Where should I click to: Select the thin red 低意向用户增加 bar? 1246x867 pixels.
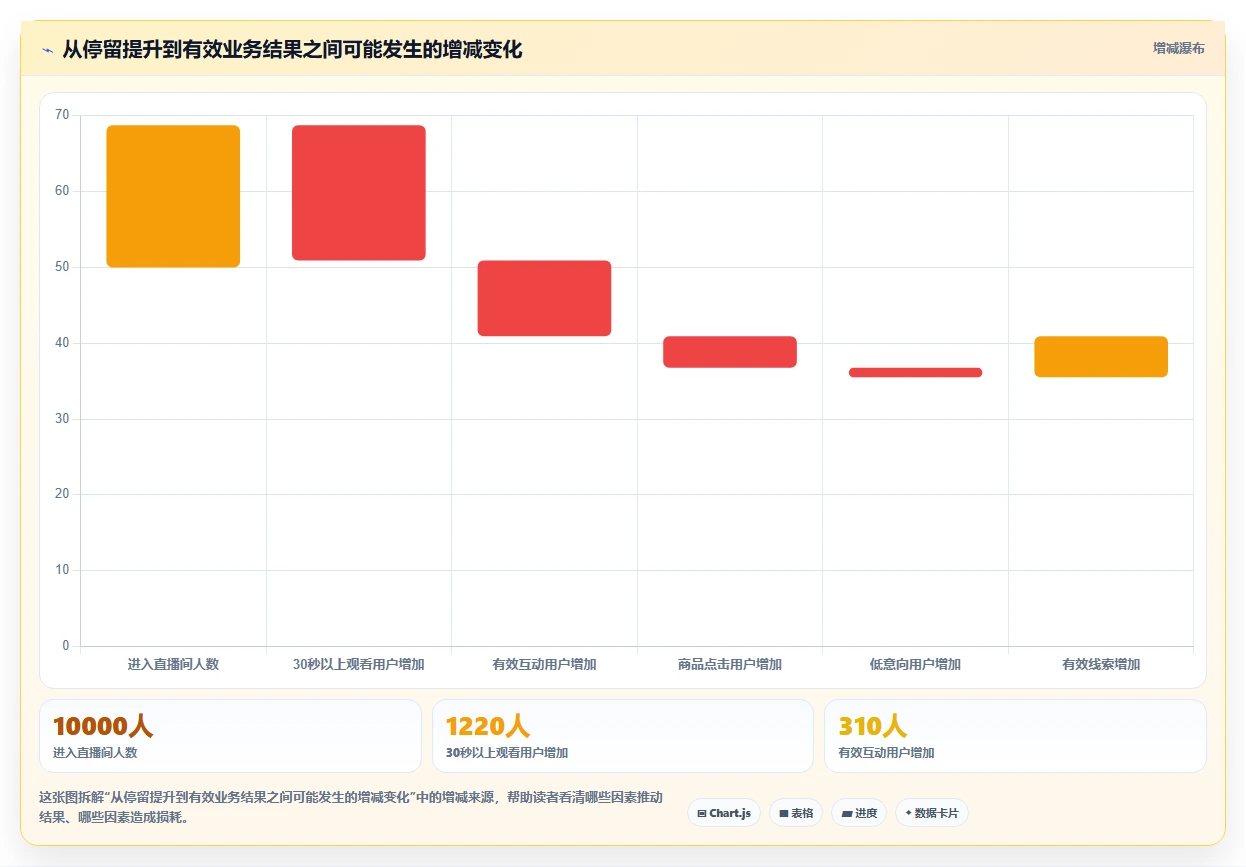click(915, 372)
